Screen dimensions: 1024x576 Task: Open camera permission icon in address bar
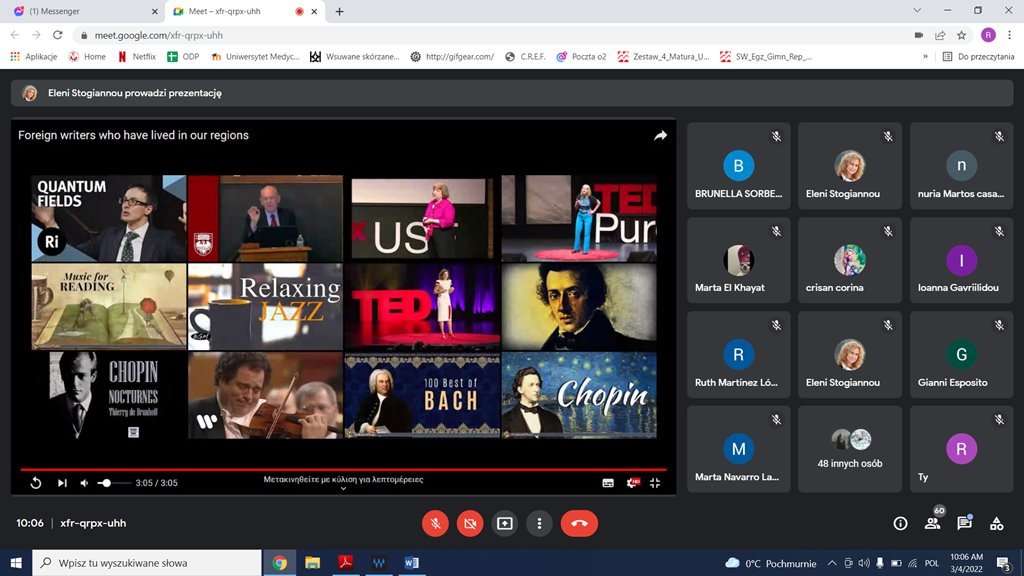(x=918, y=35)
